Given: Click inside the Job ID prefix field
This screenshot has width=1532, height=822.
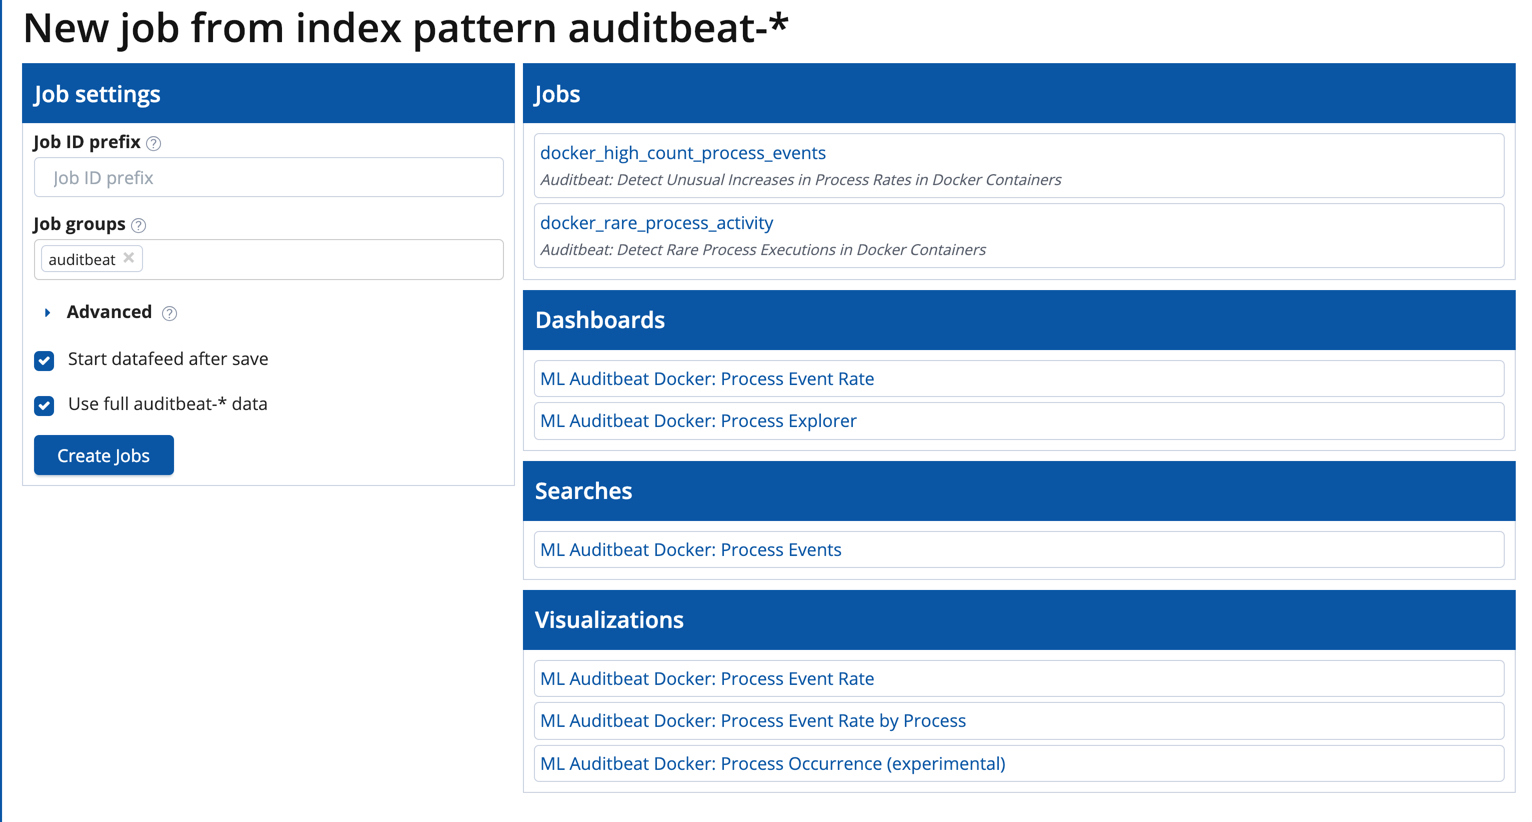Looking at the screenshot, I should coord(268,176).
